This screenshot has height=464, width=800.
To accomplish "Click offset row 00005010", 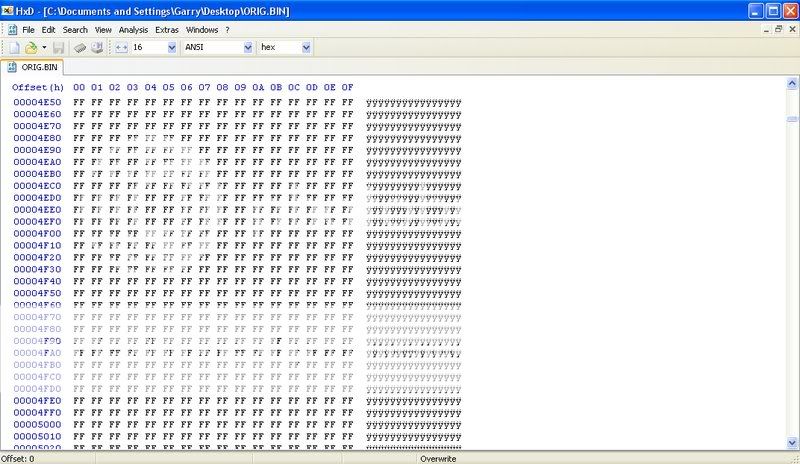I will [x=37, y=436].
